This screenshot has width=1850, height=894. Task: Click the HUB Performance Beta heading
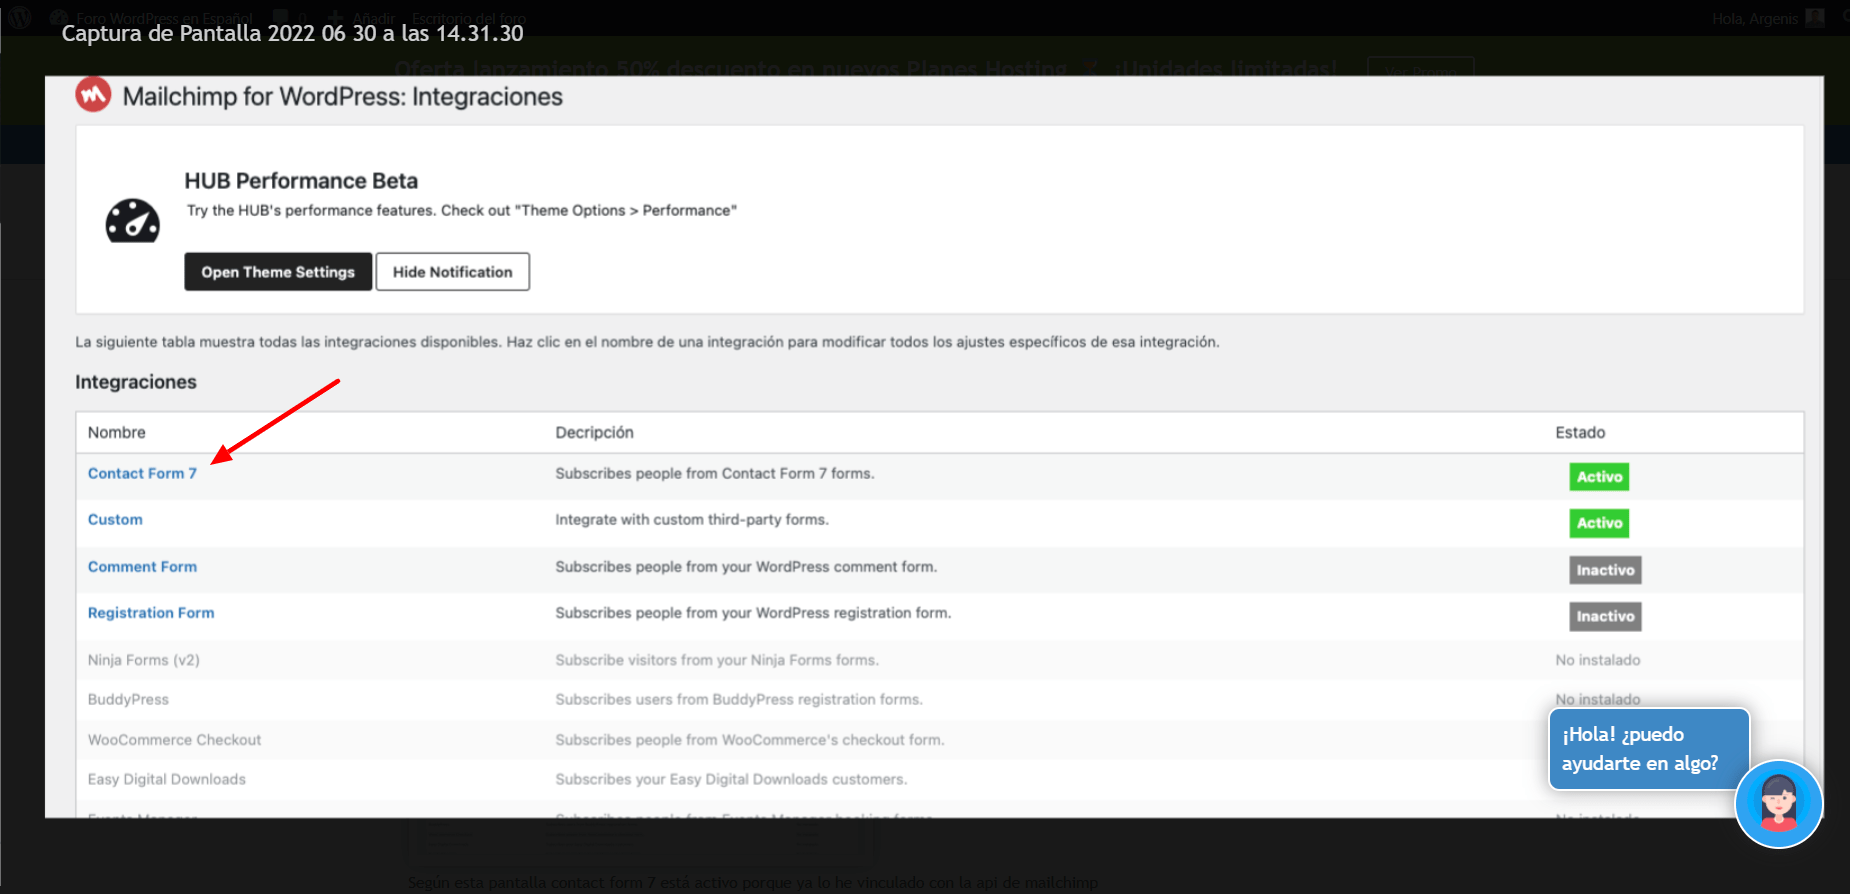coord(301,181)
